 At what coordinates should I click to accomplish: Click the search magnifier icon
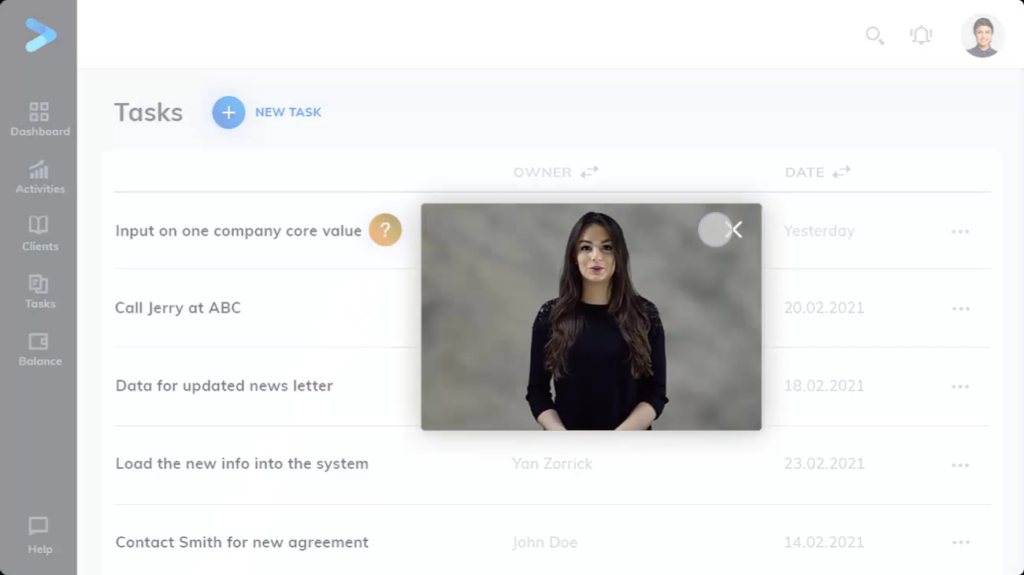pyautogui.click(x=874, y=35)
